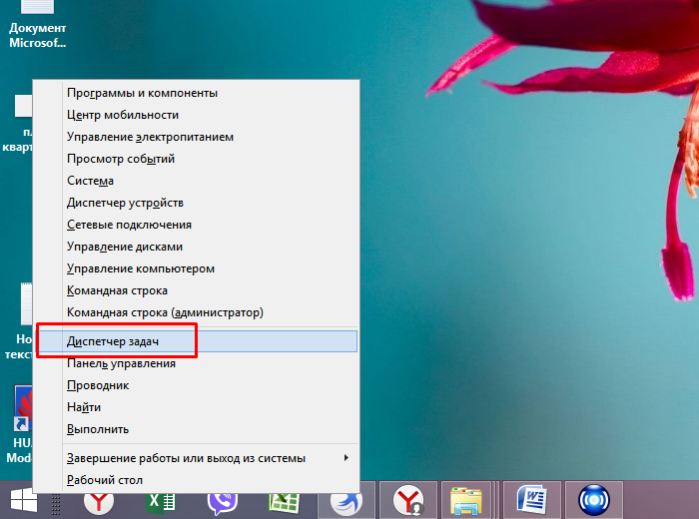The width and height of the screenshot is (699, 519).
Task: Select Управление дисками
Action: coord(196,246)
